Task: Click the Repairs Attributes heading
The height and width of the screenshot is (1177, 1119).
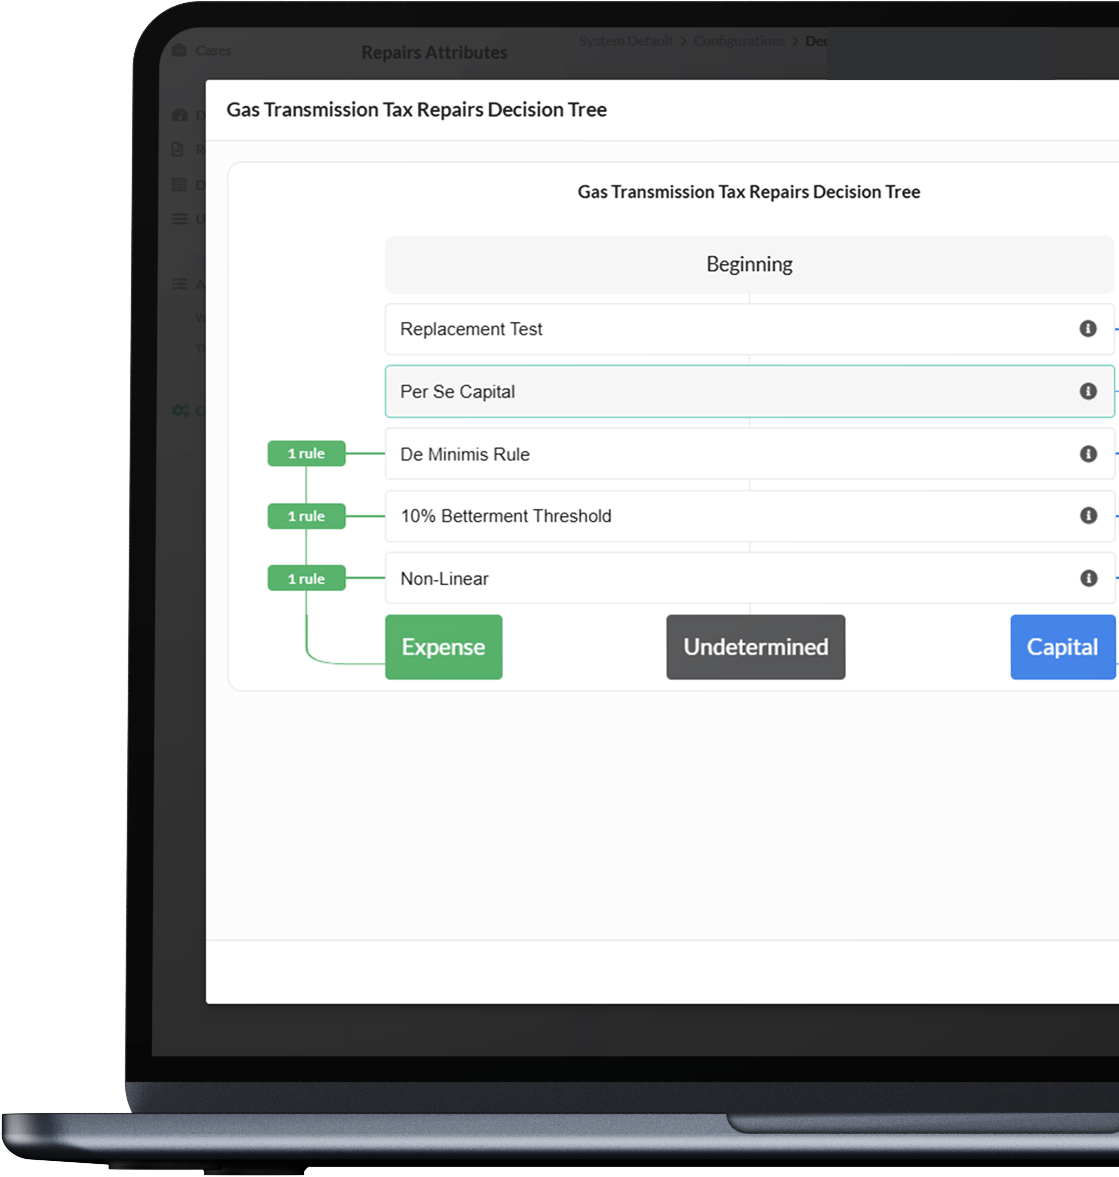Action: 435,53
